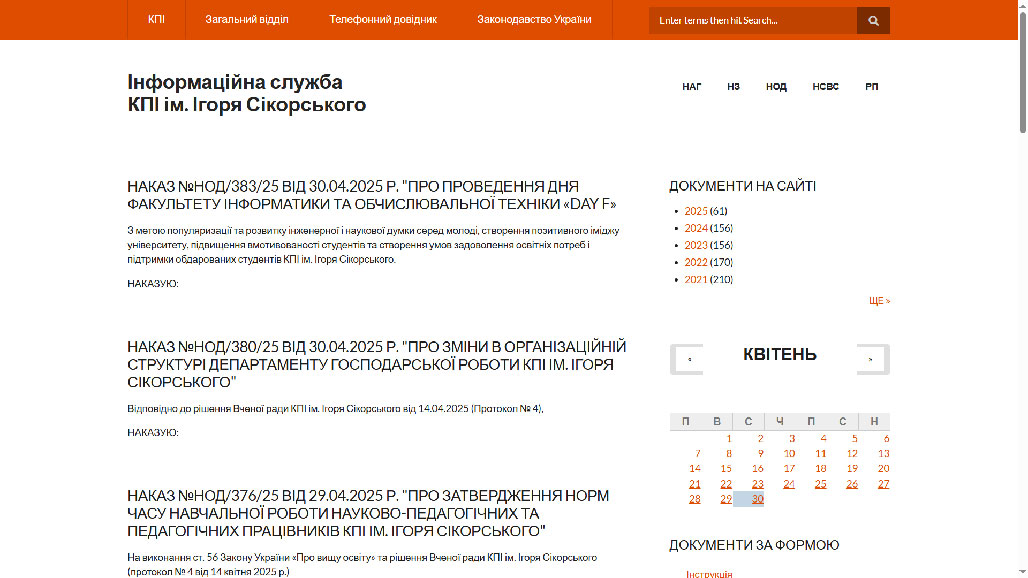Switch to the НАГ section tab
This screenshot has height=578, width=1028.
(x=692, y=87)
